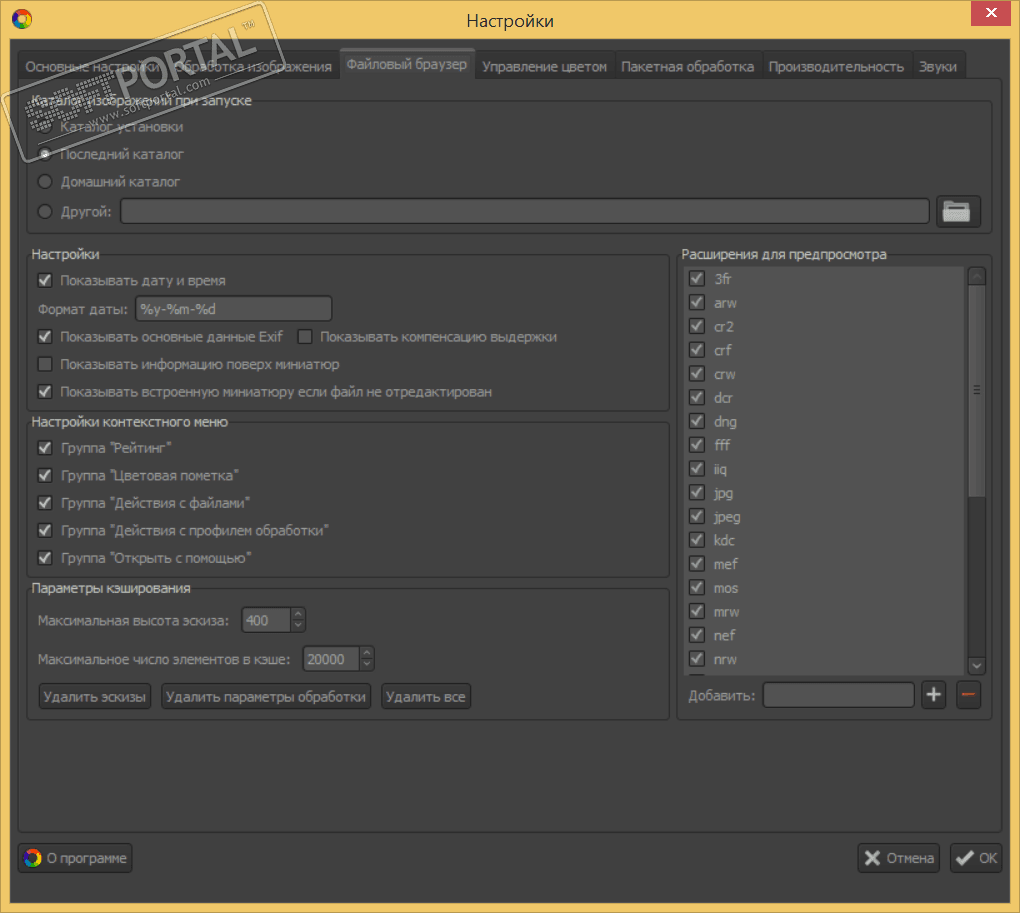Open О программе about dialog
The height and width of the screenshot is (913, 1020).
tap(75, 858)
